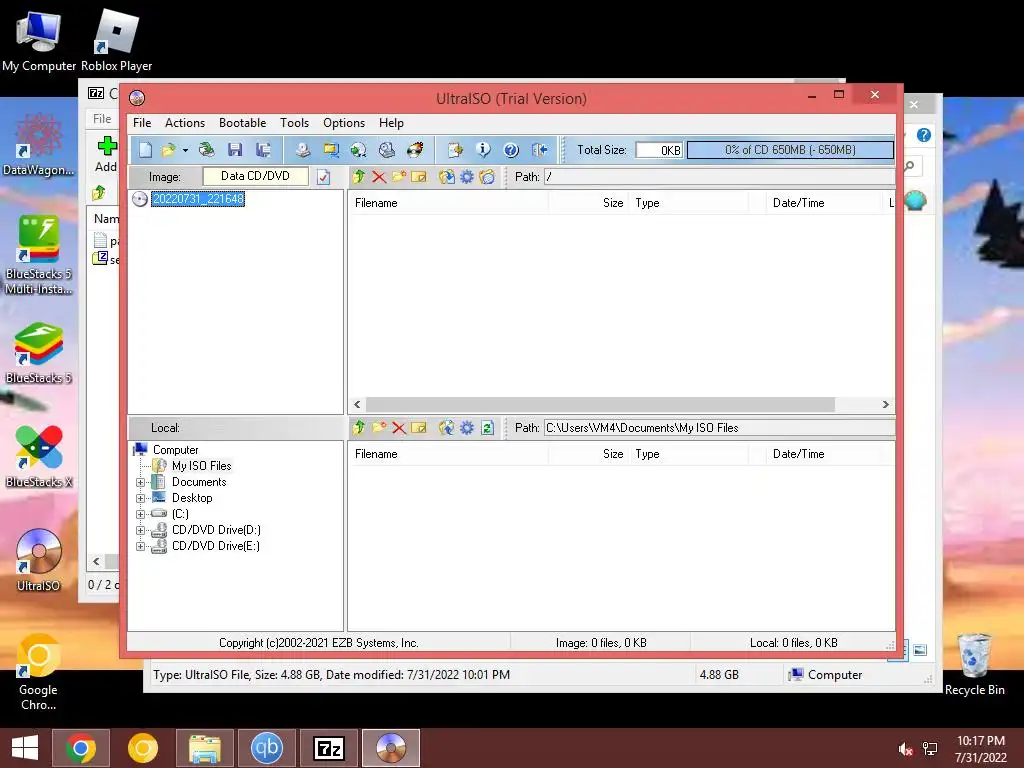Open an image file with the Open toolbar icon
The image size is (1024, 768).
pyautogui.click(x=169, y=150)
